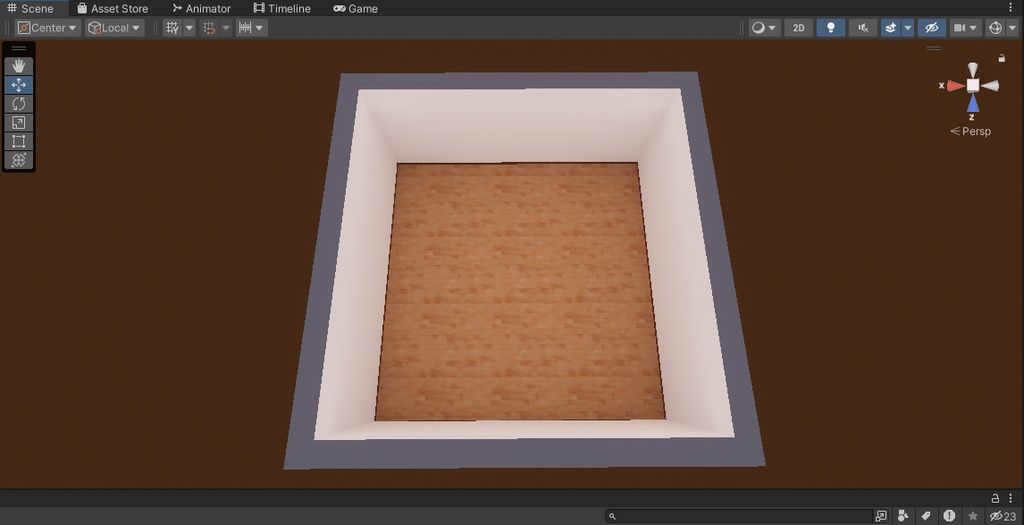Image resolution: width=1024 pixels, height=525 pixels.
Task: Open the draw mode shading dropdown
Action: point(764,28)
